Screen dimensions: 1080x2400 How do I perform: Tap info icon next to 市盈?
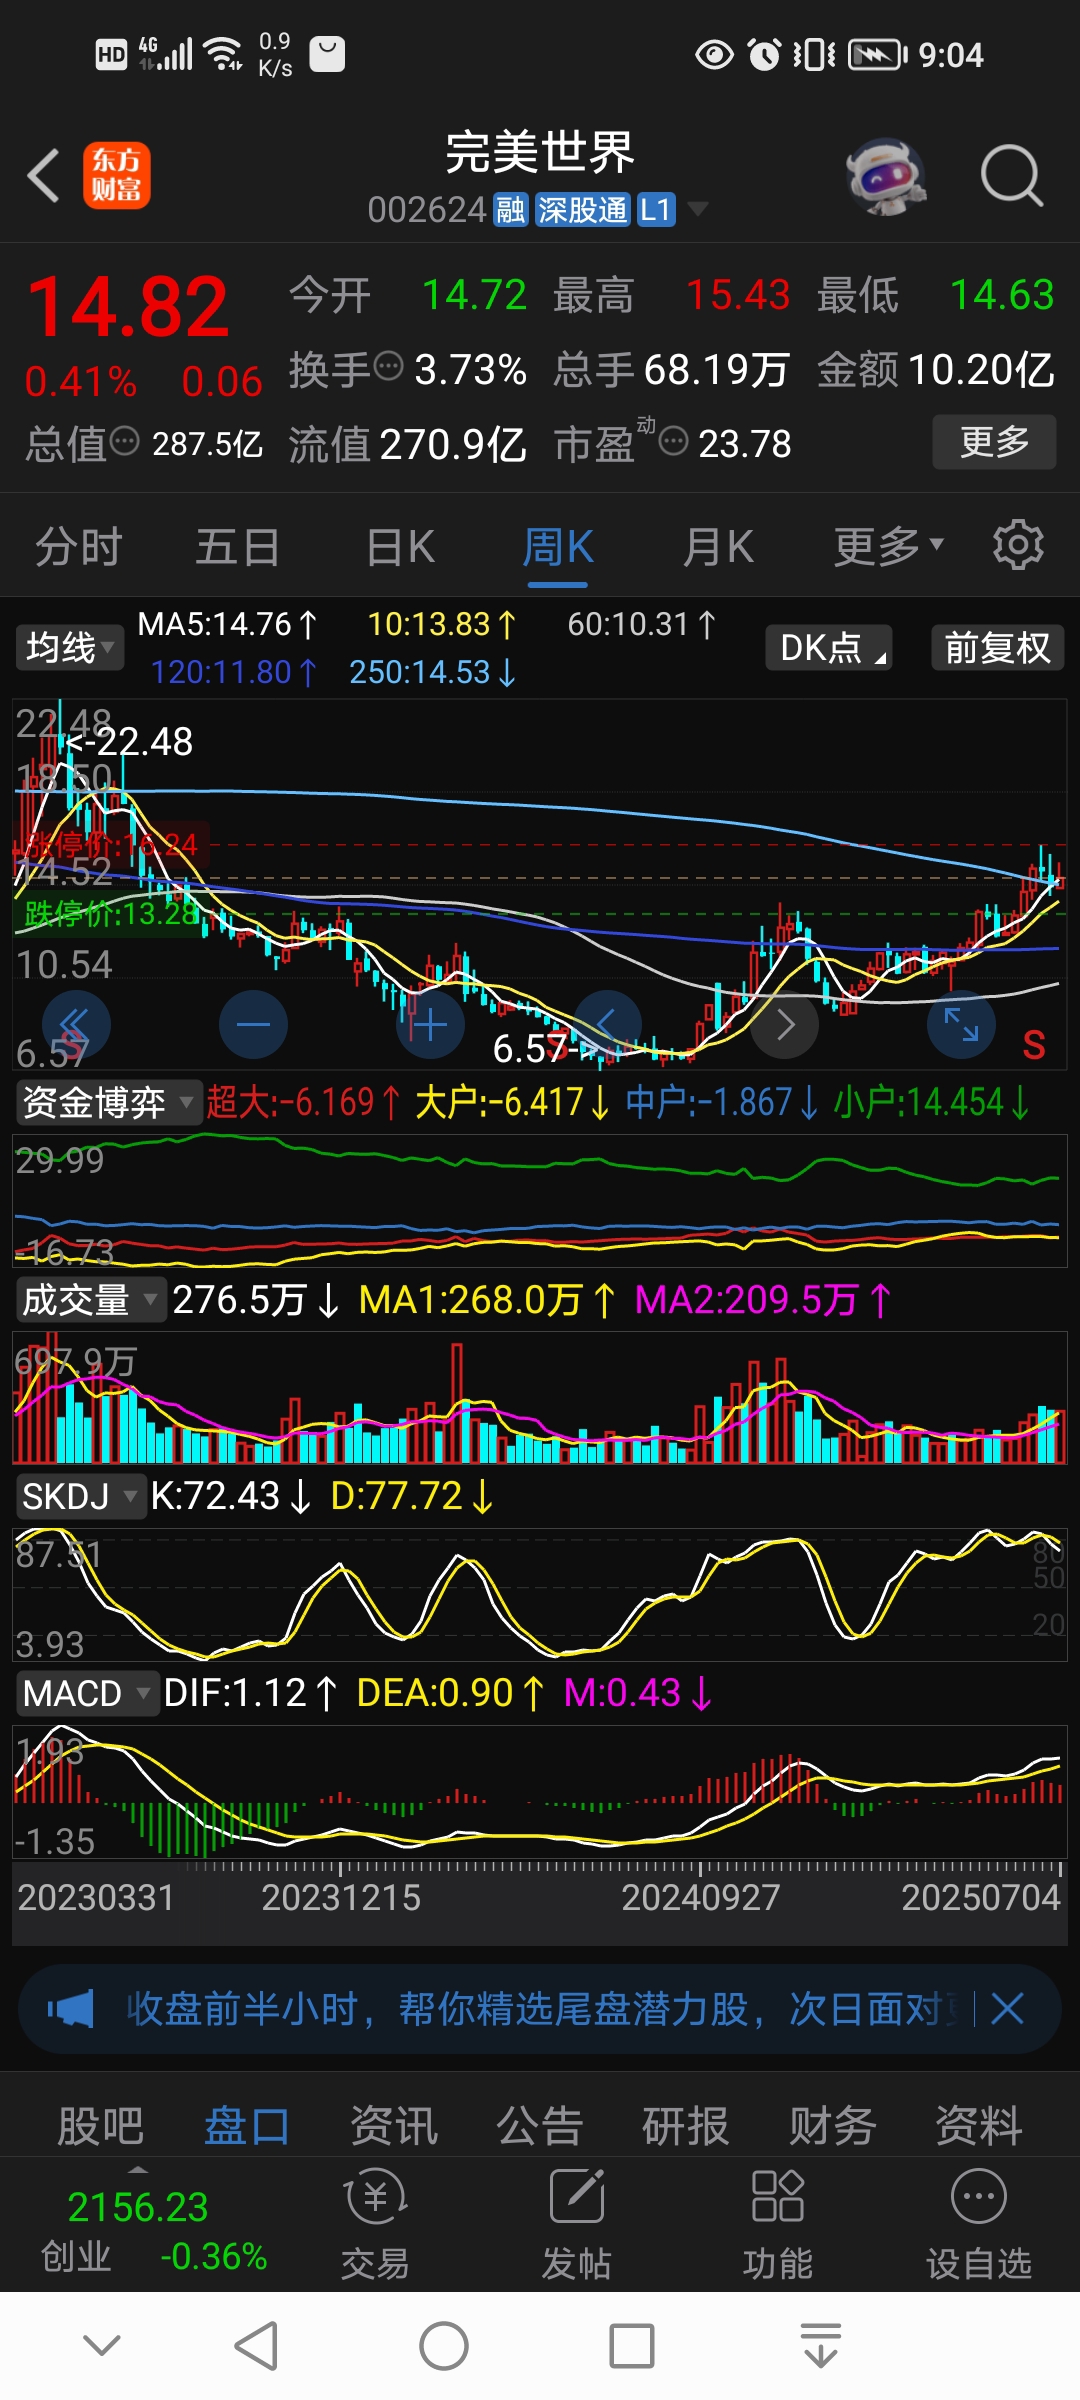[674, 441]
